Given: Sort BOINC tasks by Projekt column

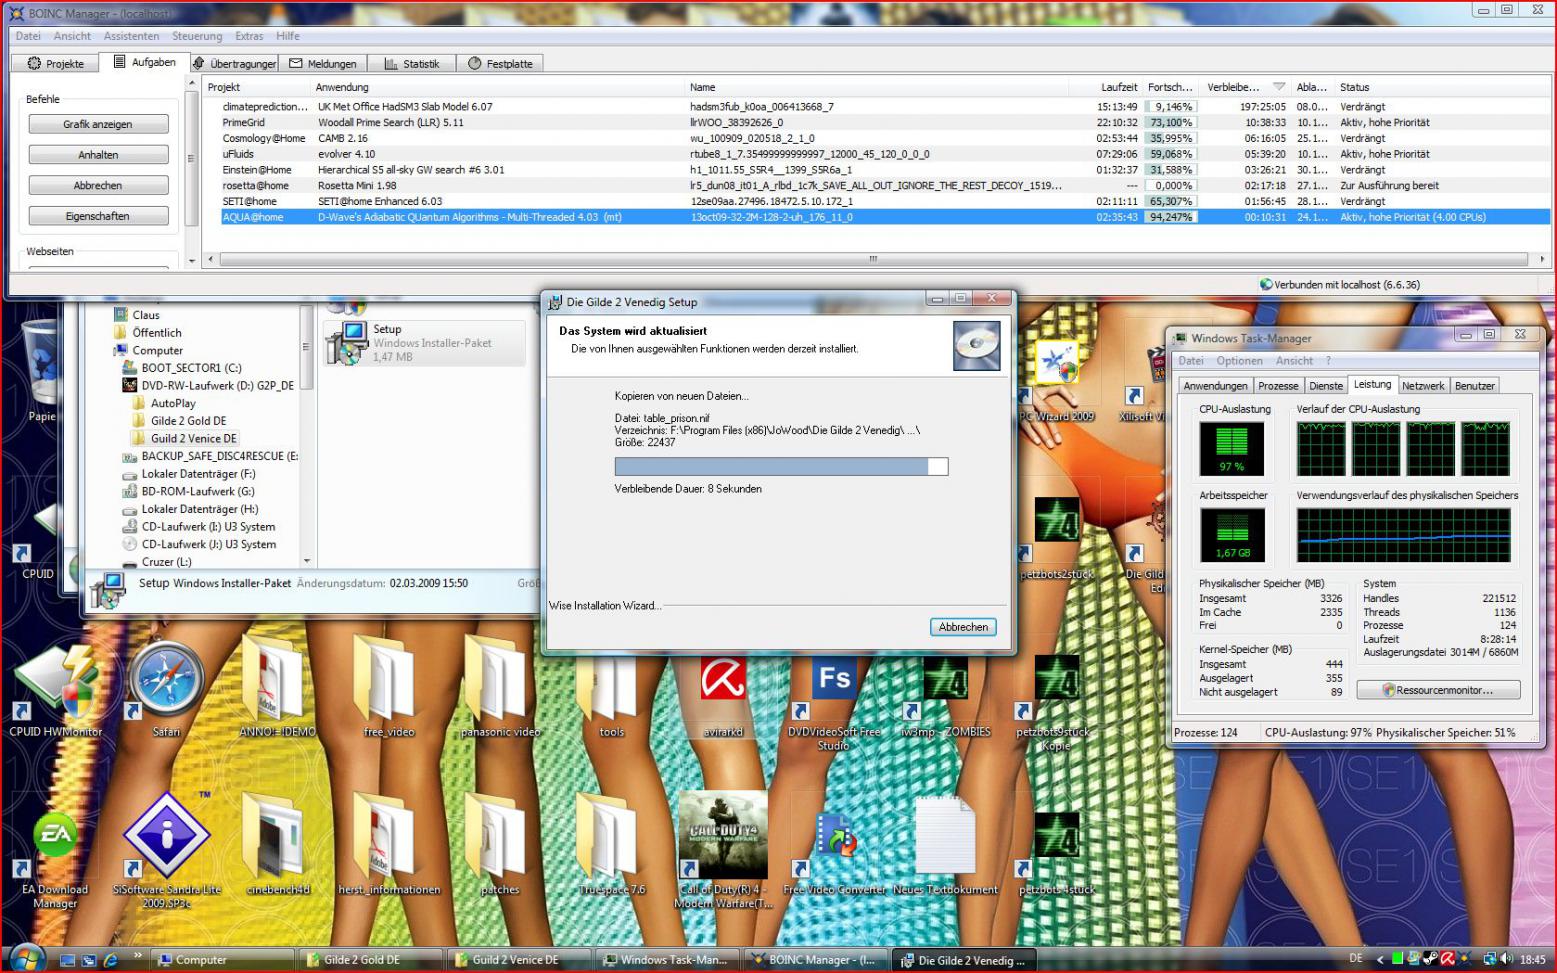Looking at the screenshot, I should click(x=256, y=87).
